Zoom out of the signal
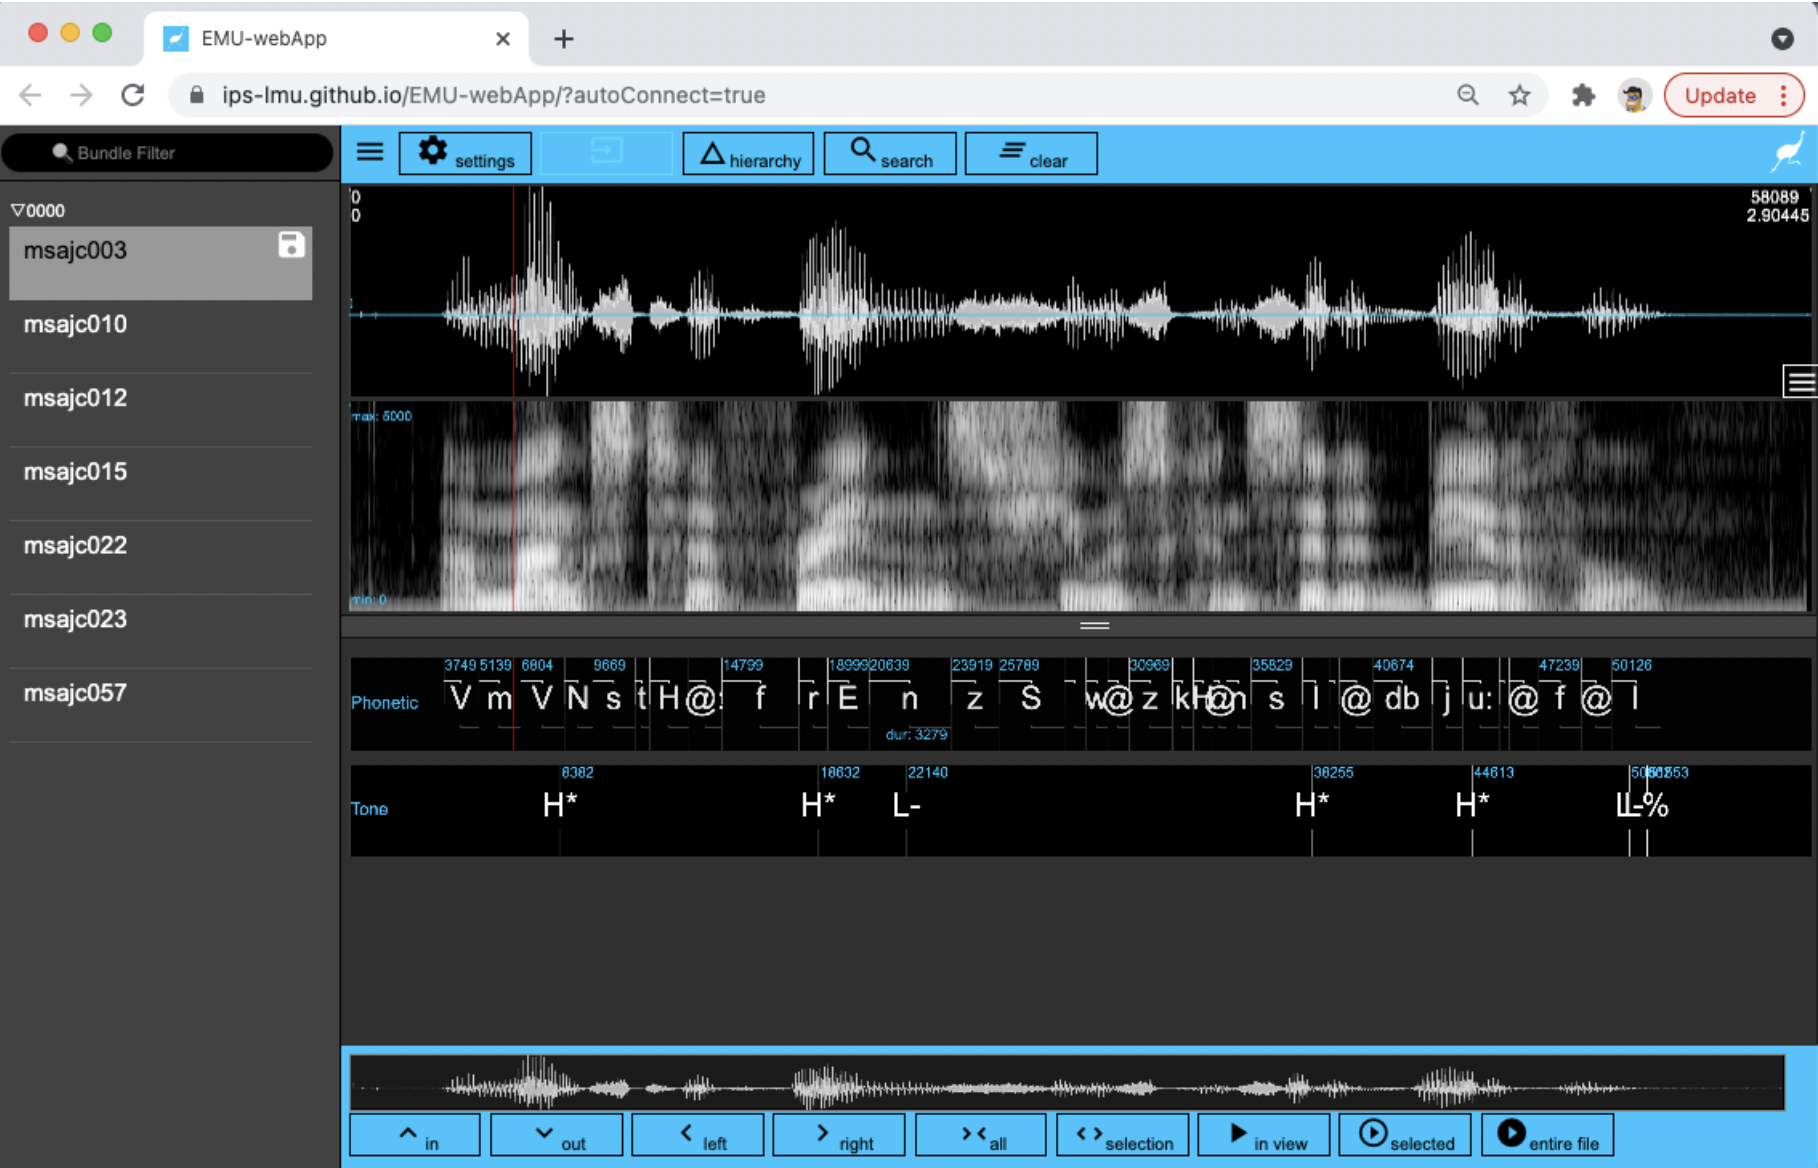The image size is (1818, 1168). [556, 1135]
